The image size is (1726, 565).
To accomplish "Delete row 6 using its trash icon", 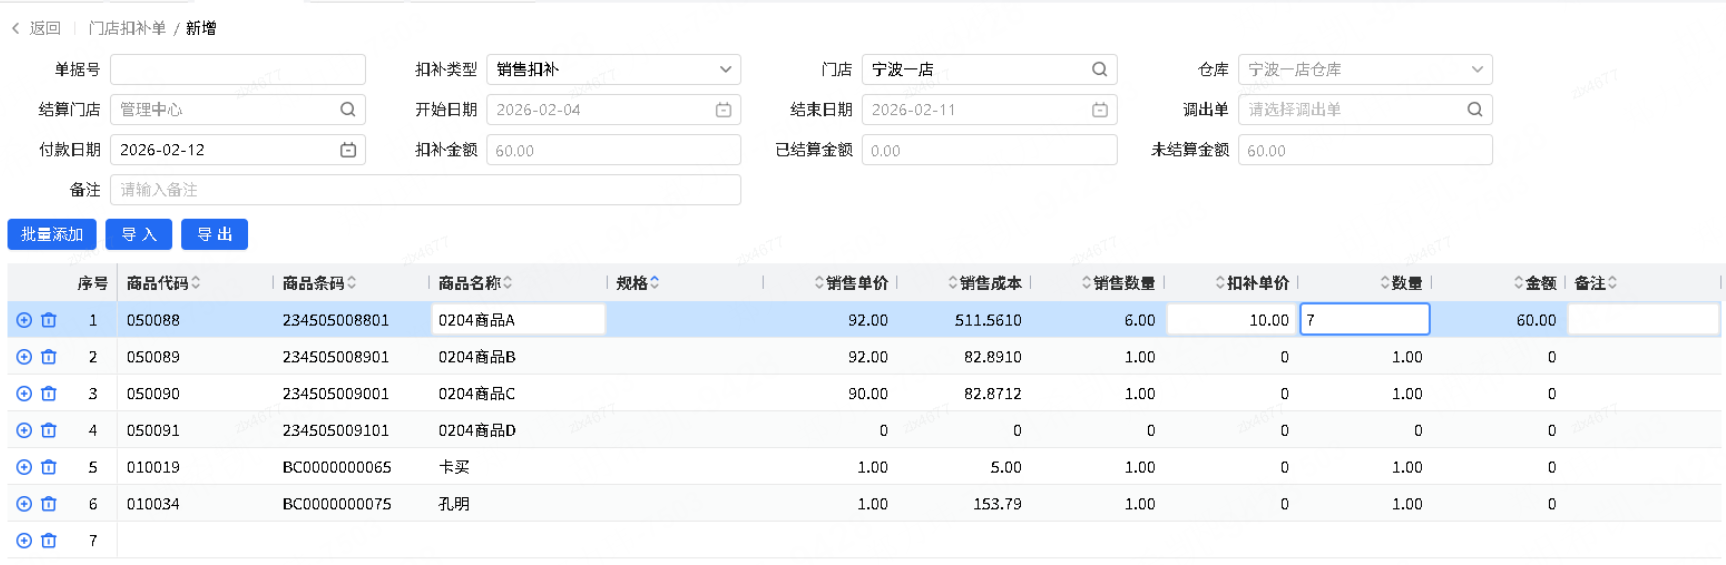I will point(49,504).
